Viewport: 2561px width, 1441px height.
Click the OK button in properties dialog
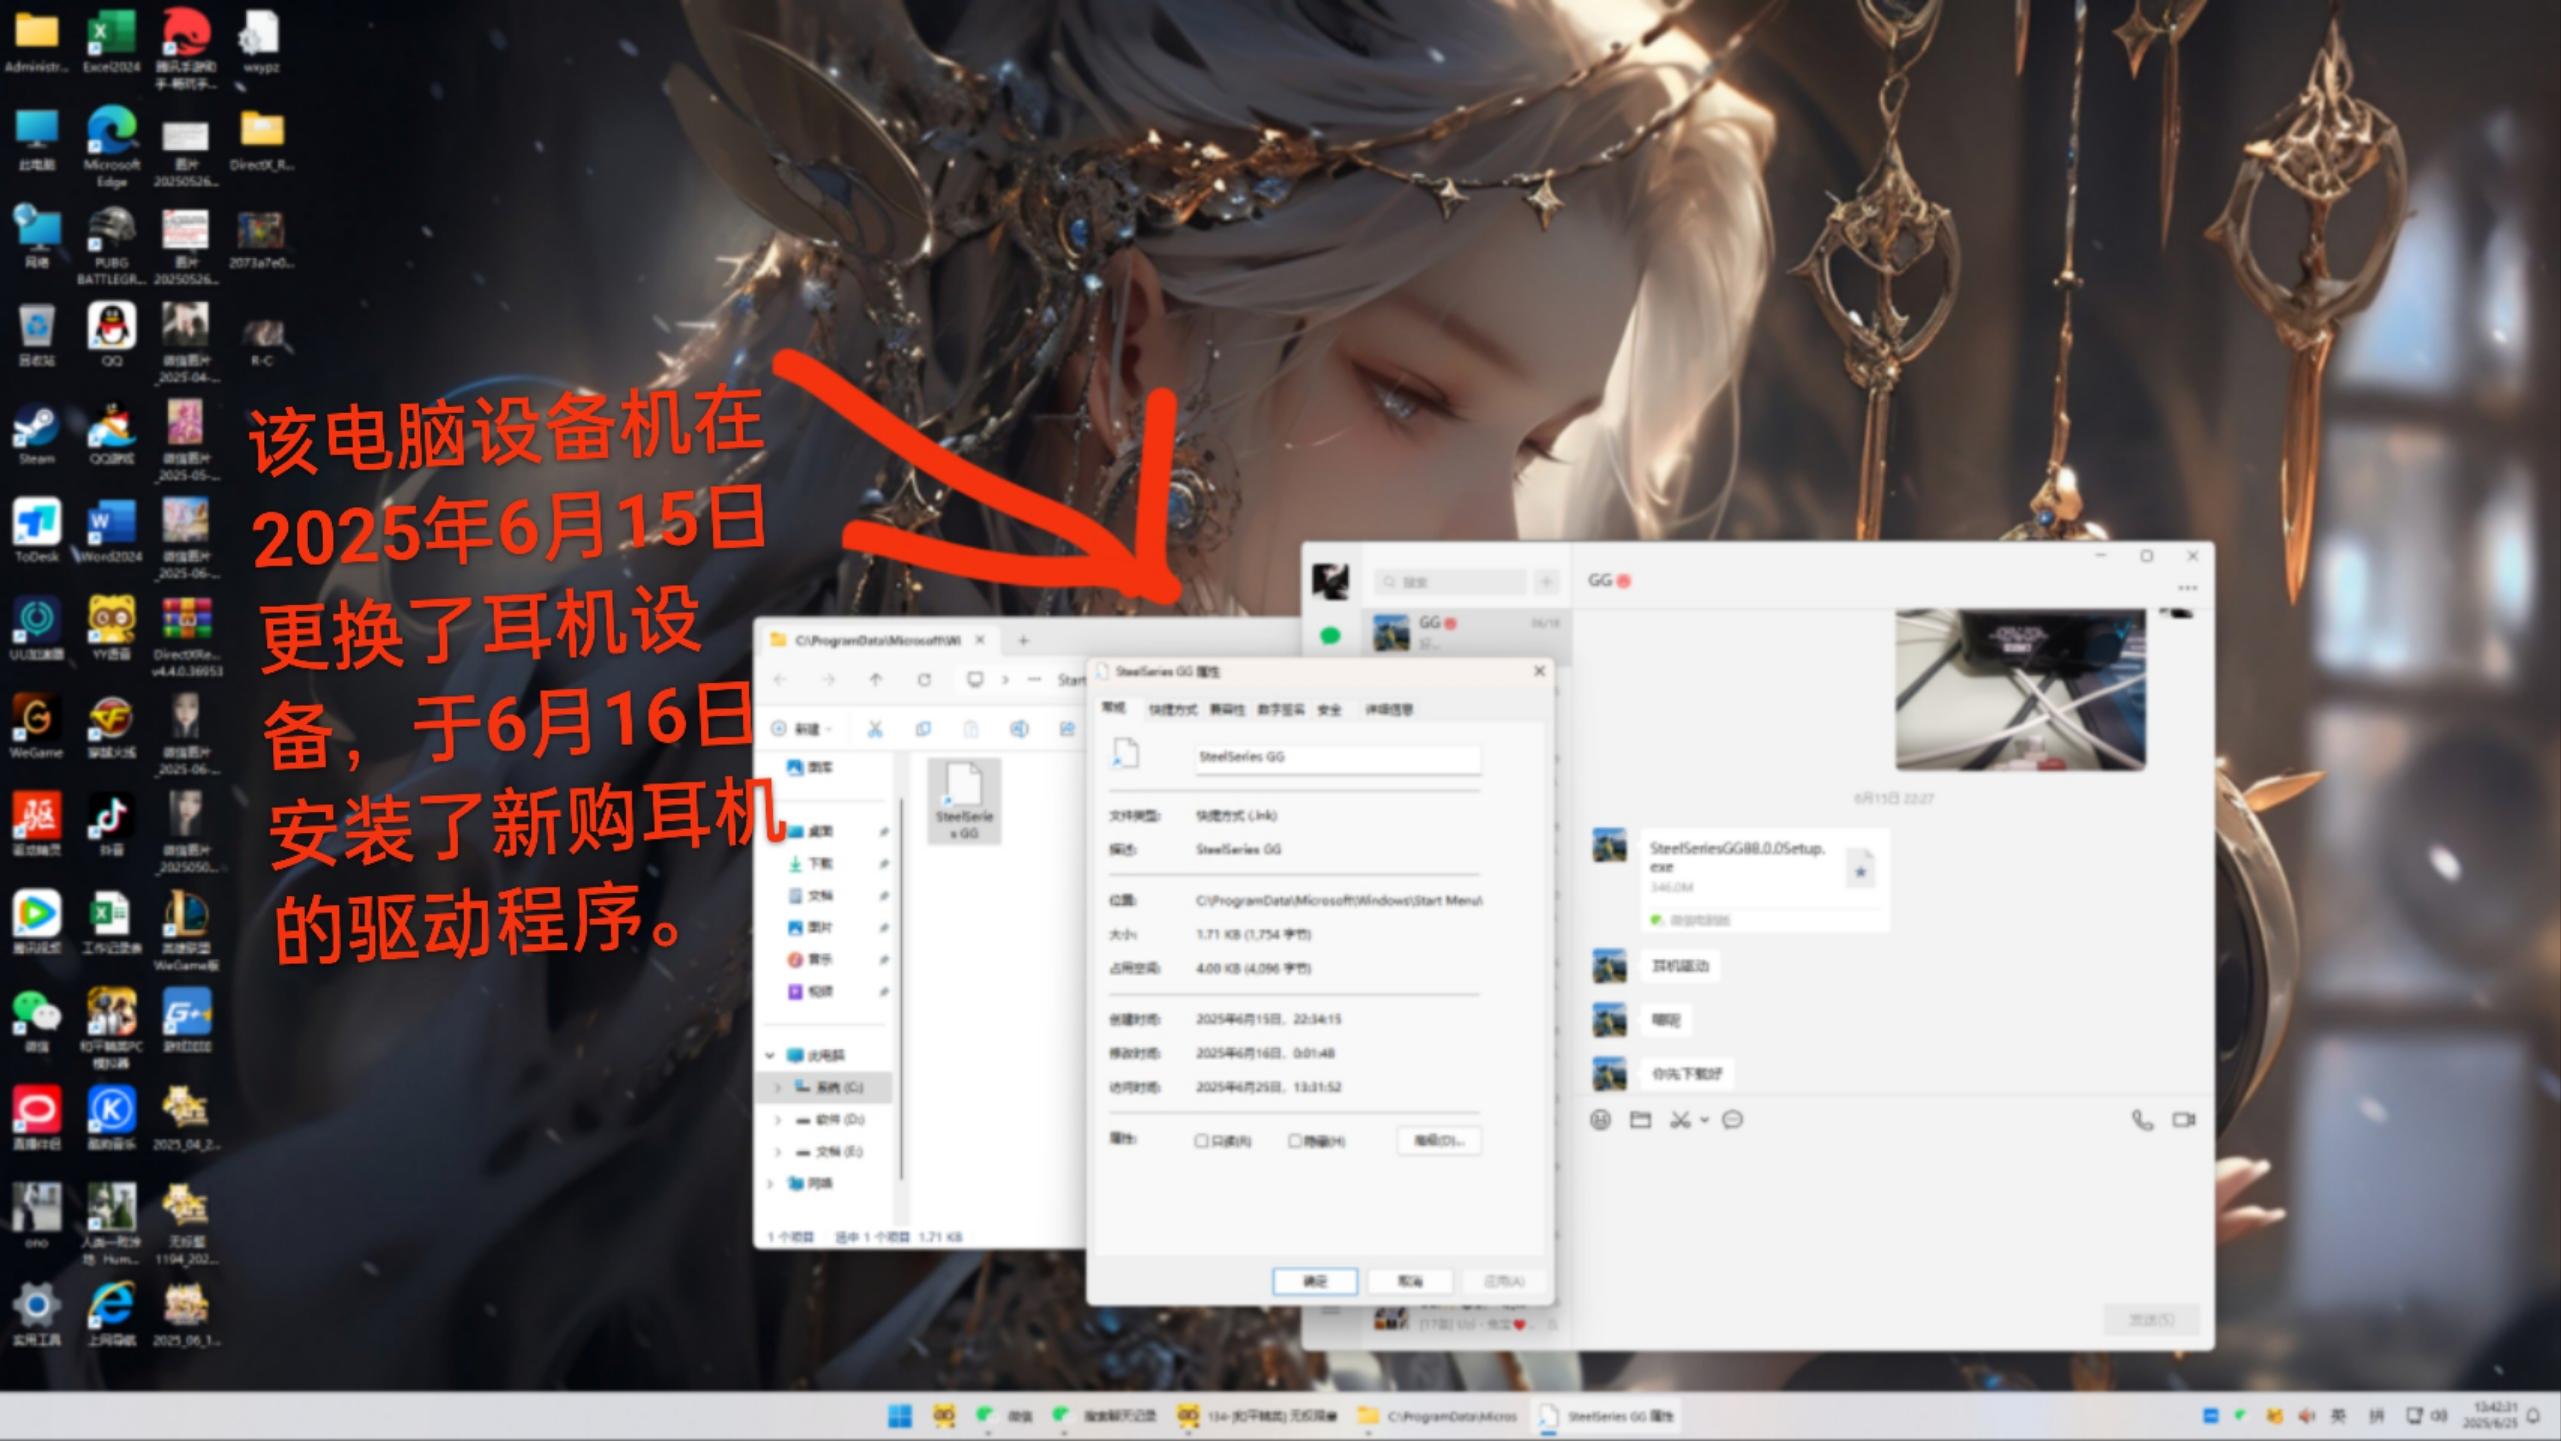point(1315,1281)
